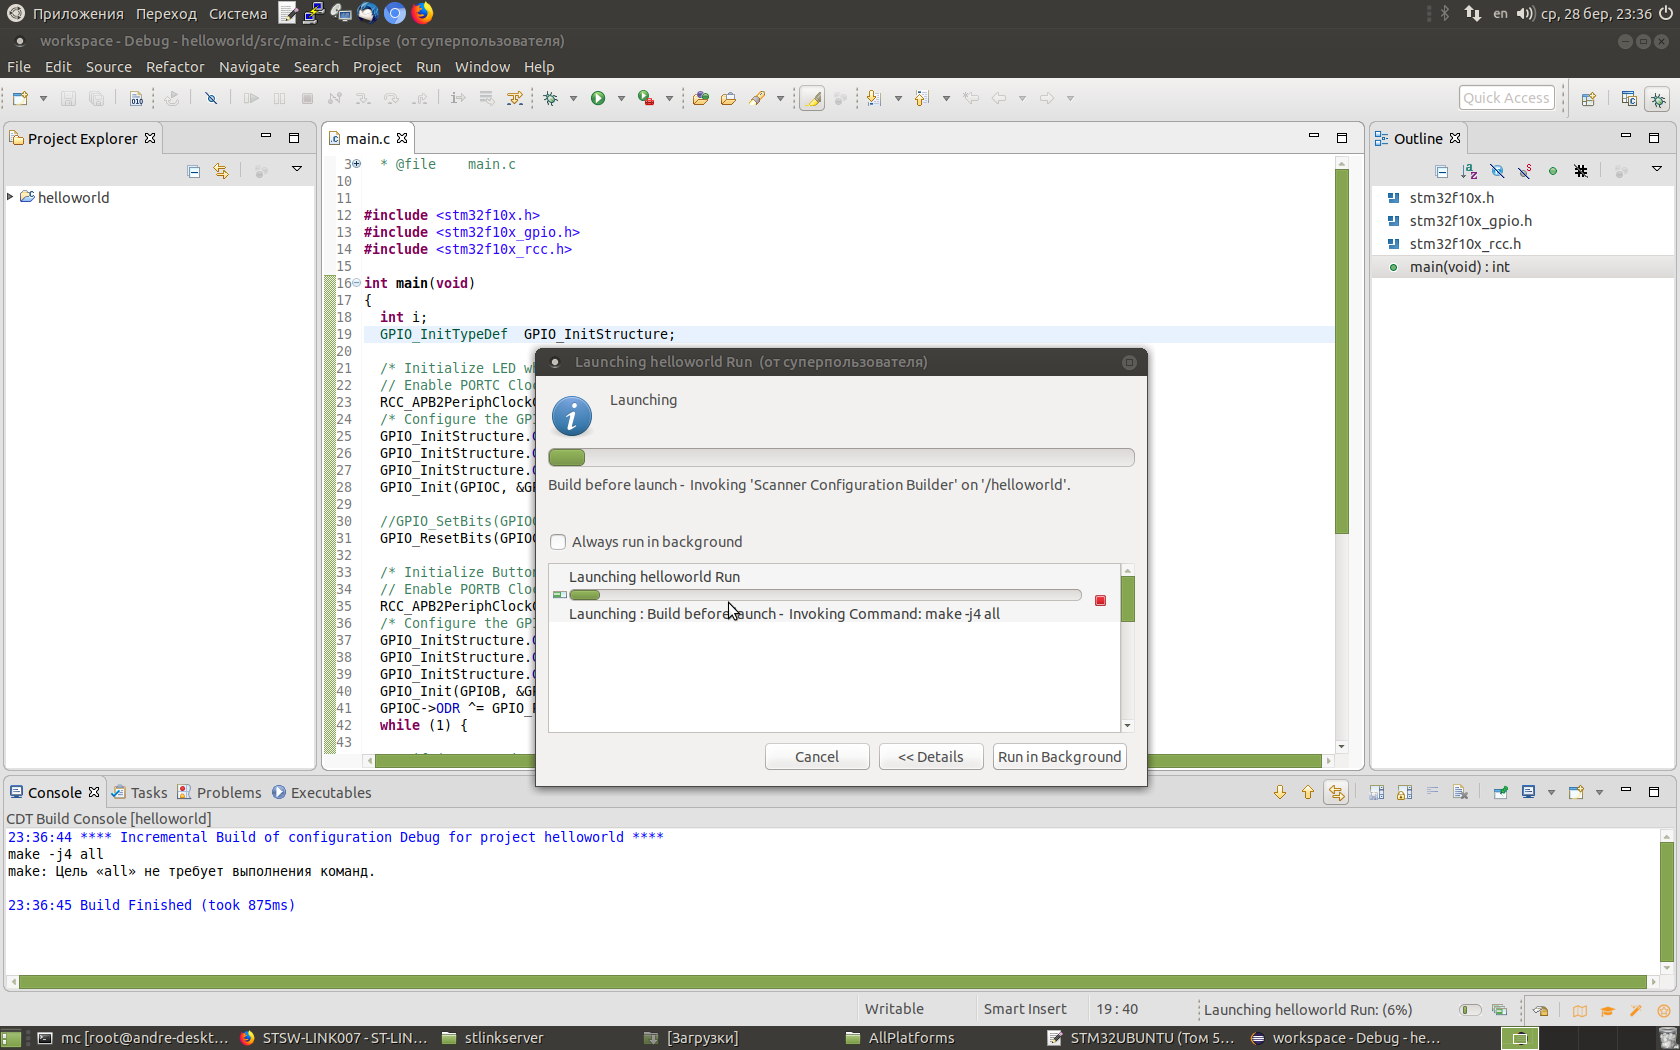The width and height of the screenshot is (1680, 1050).
Task: Click the Scroll Lock console icon
Action: click(1404, 792)
